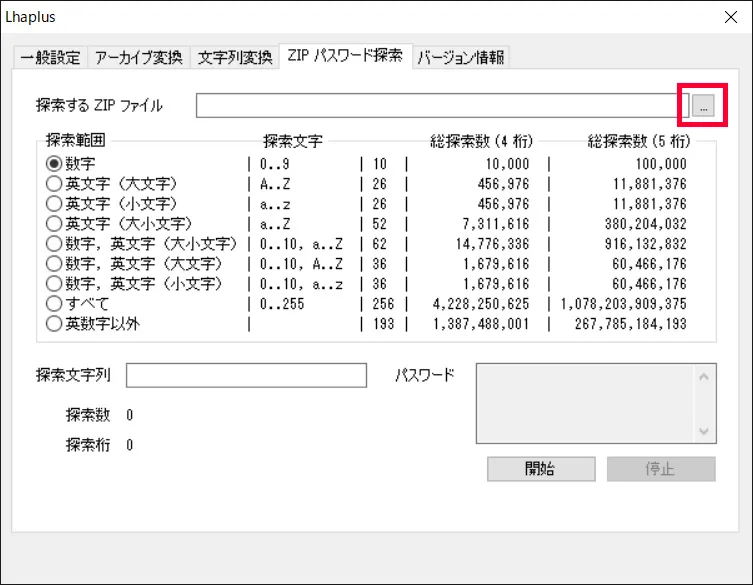Image resolution: width=753 pixels, height=585 pixels.
Task: Click the character count 62
Action: (379, 244)
